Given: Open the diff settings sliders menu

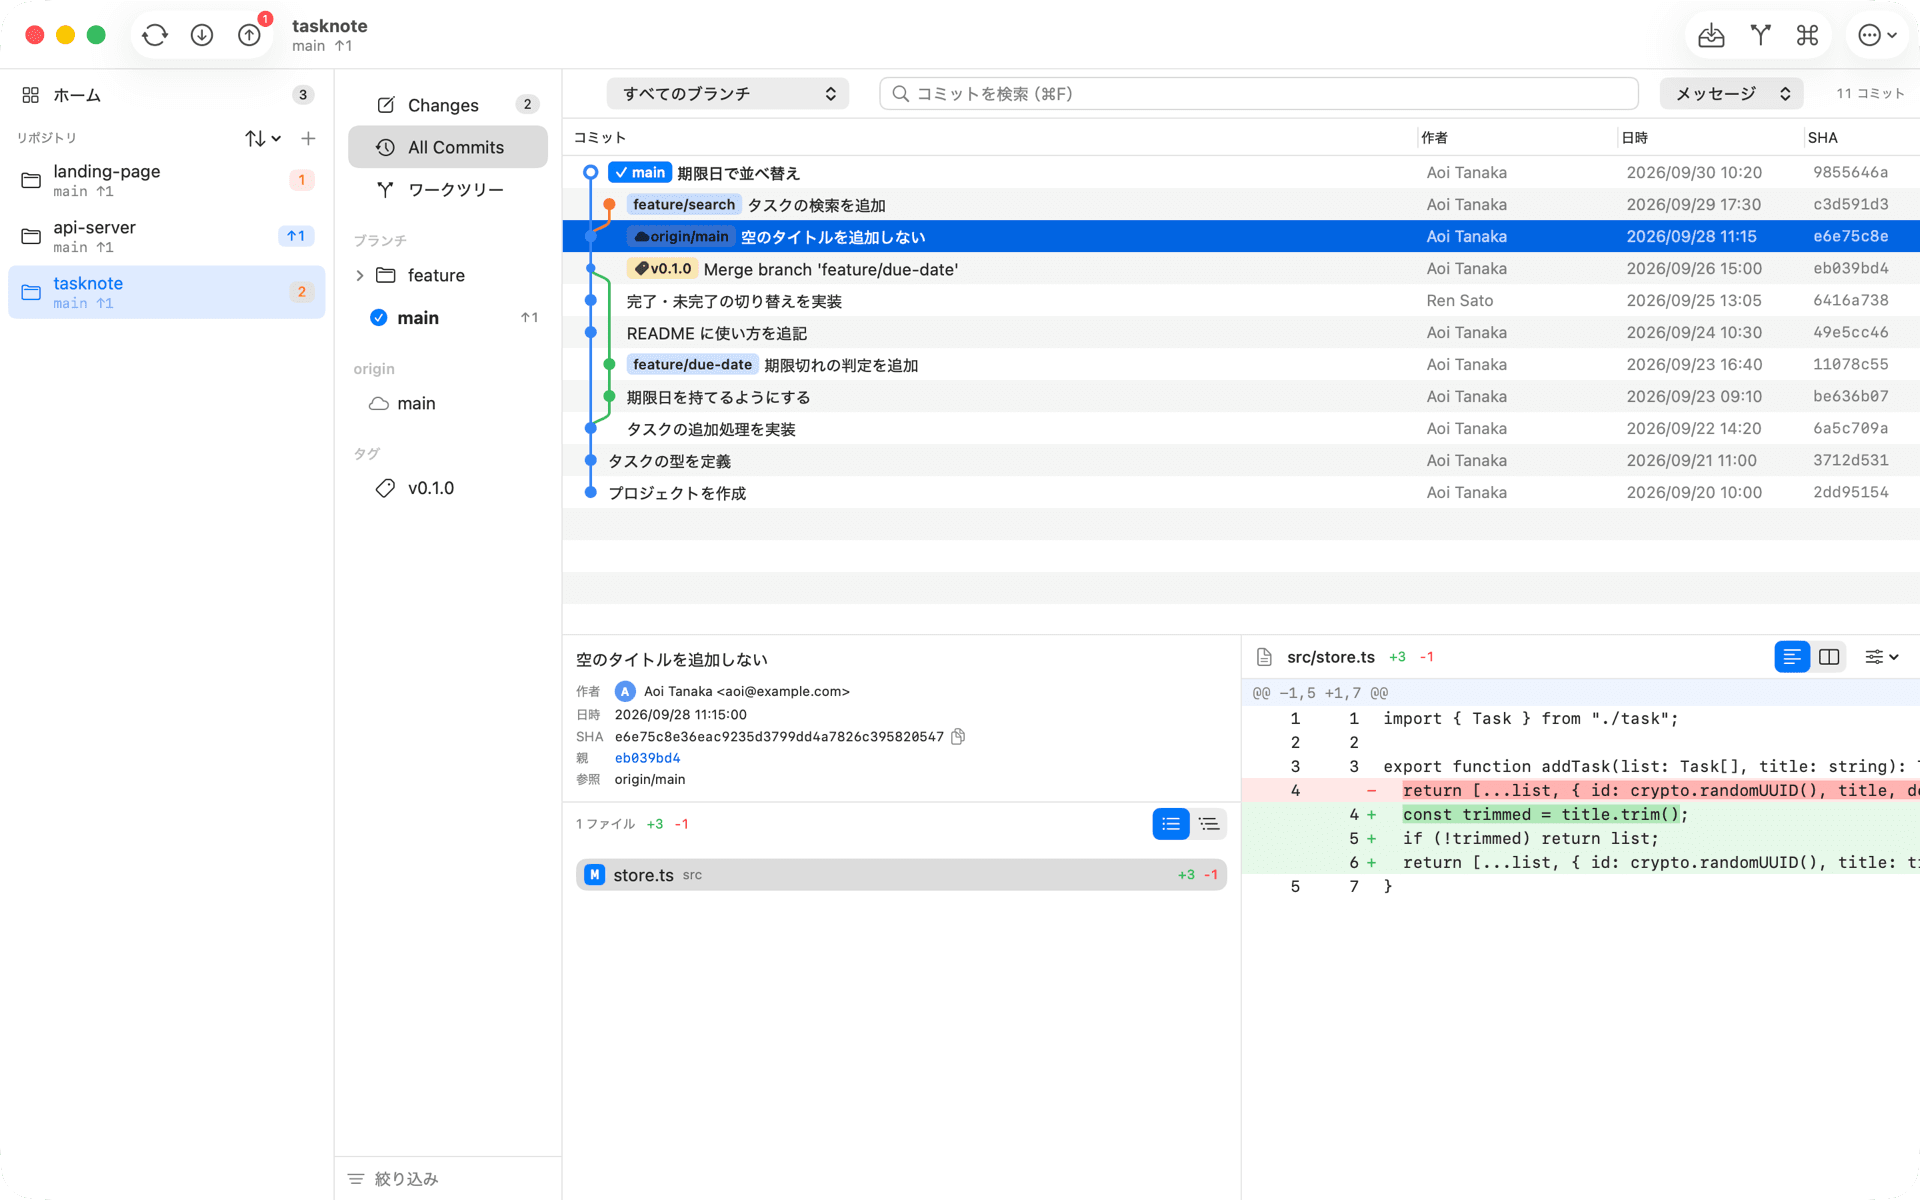Looking at the screenshot, I should tap(1881, 657).
